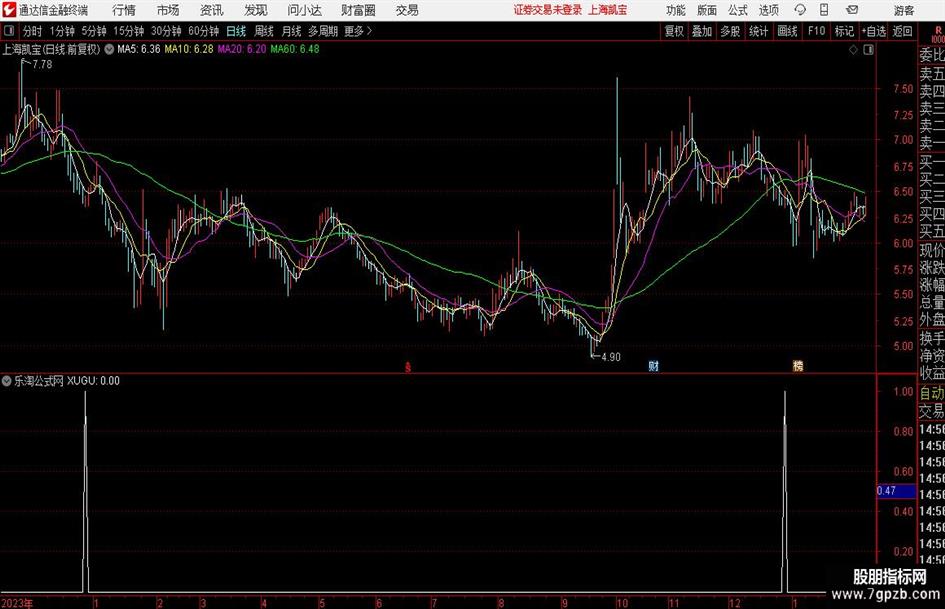Switch to 30分钟 period
The width and height of the screenshot is (945, 609).
pos(166,31)
